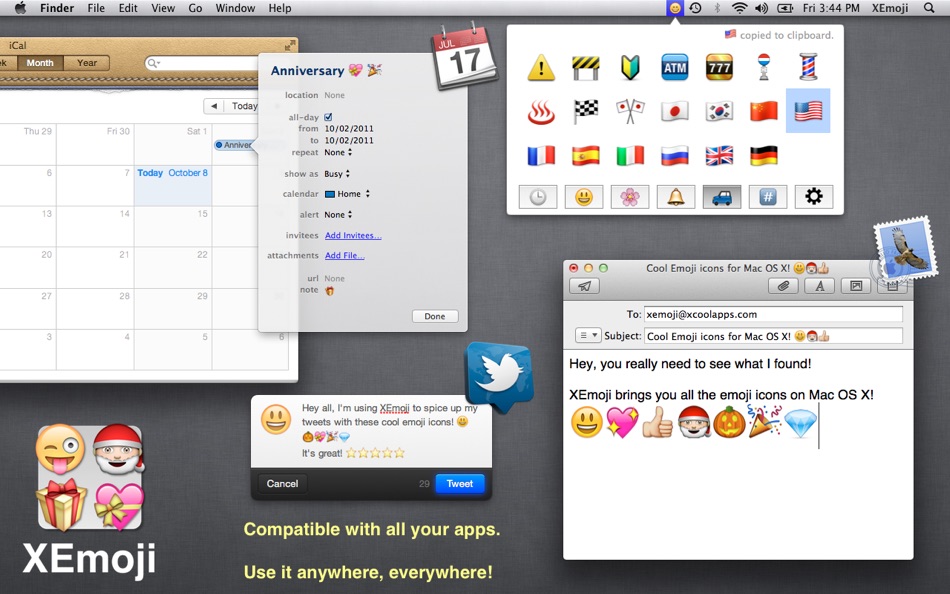The image size is (950, 594).
Task: Click the iCal Today button
Action: (x=242, y=106)
